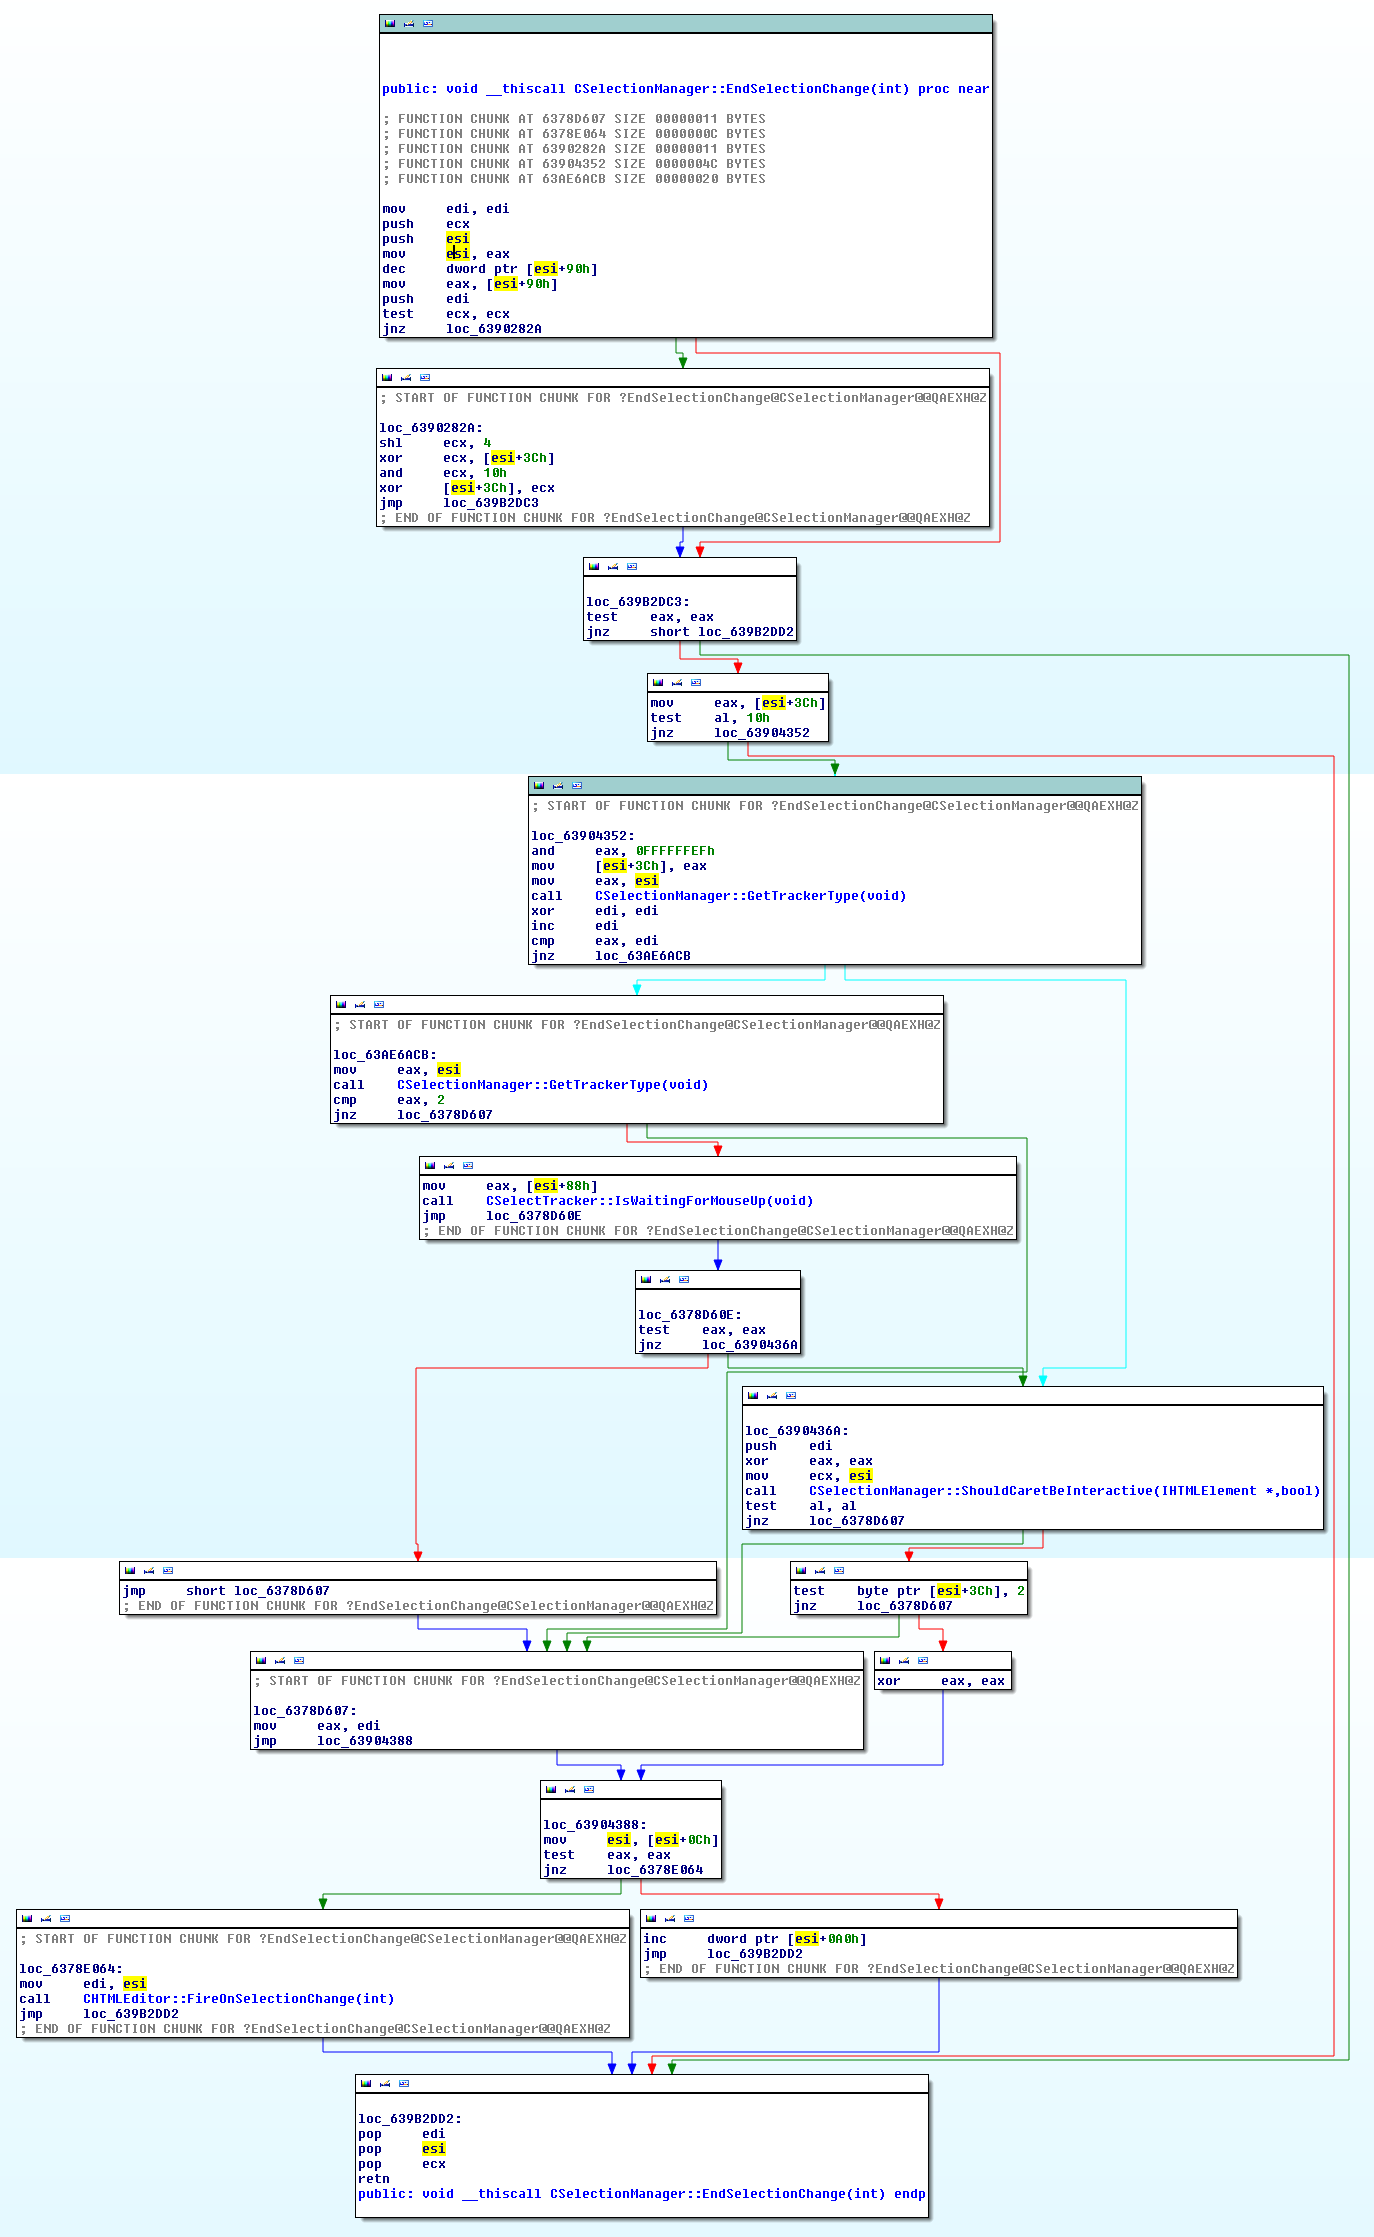Click the node color icon on the function entry block
Viewport: 1374px width, 2237px height.
[x=390, y=23]
